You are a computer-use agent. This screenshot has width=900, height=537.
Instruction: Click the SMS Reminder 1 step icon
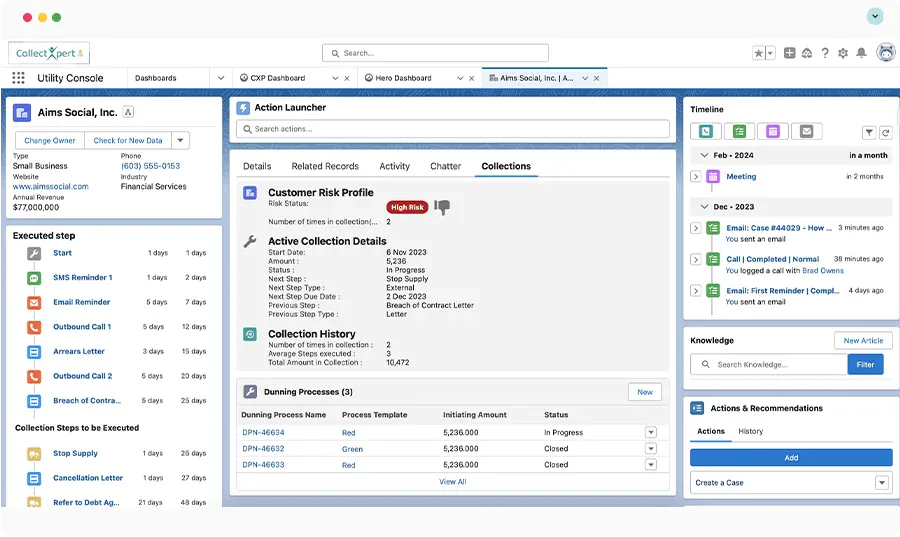pos(34,278)
